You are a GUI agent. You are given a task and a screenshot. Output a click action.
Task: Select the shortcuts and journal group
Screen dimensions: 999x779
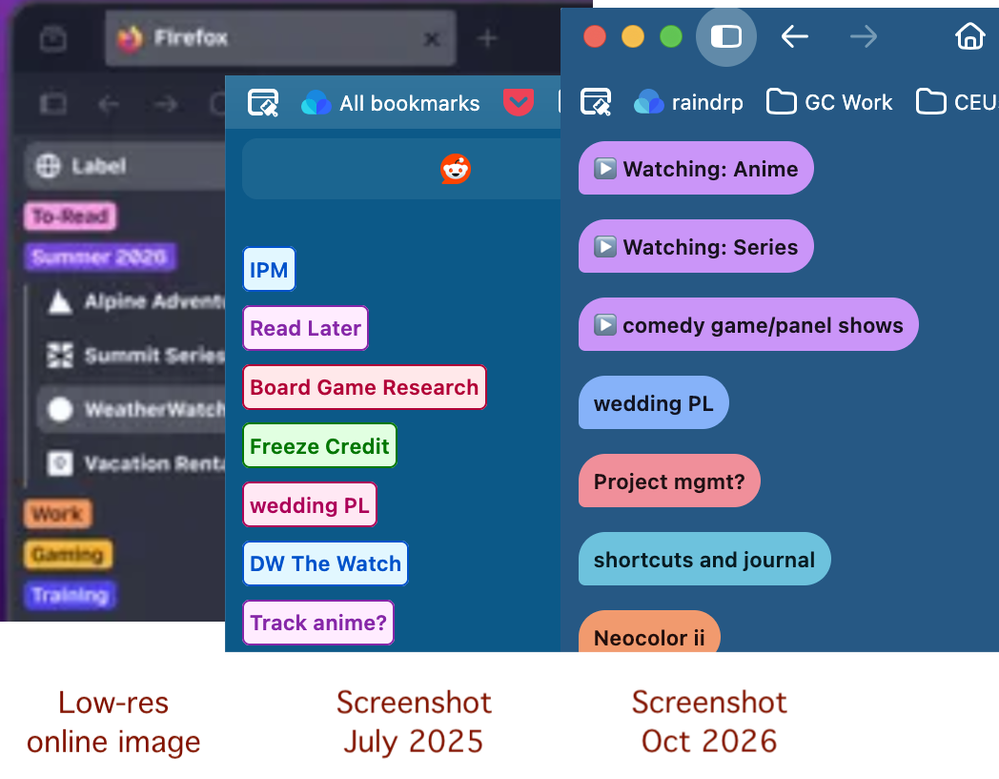[704, 559]
